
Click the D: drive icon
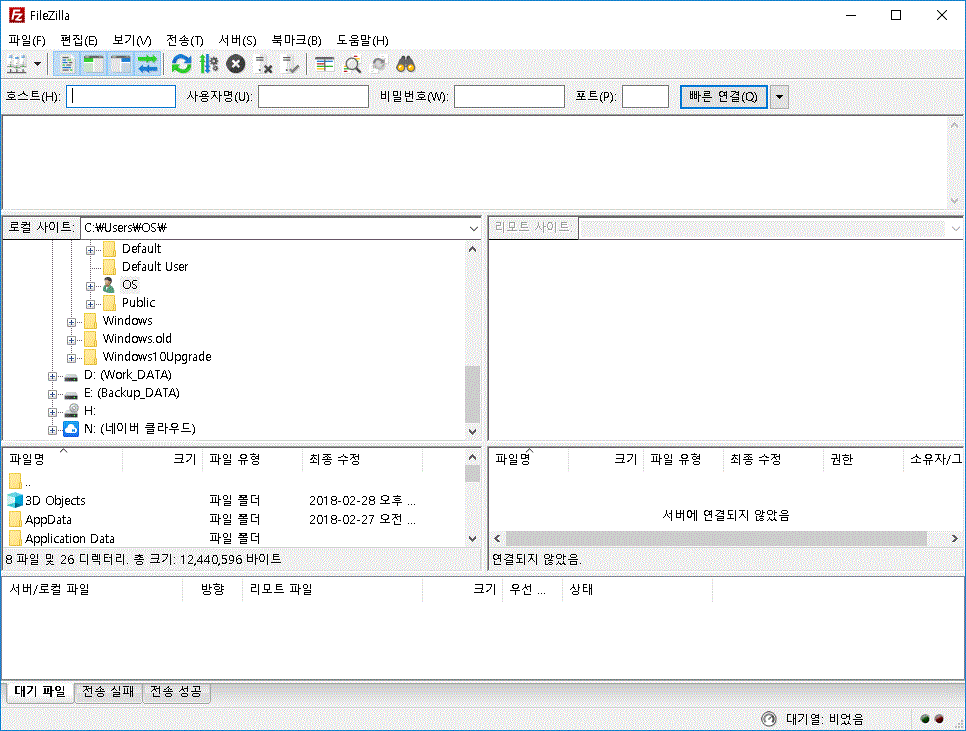71,376
